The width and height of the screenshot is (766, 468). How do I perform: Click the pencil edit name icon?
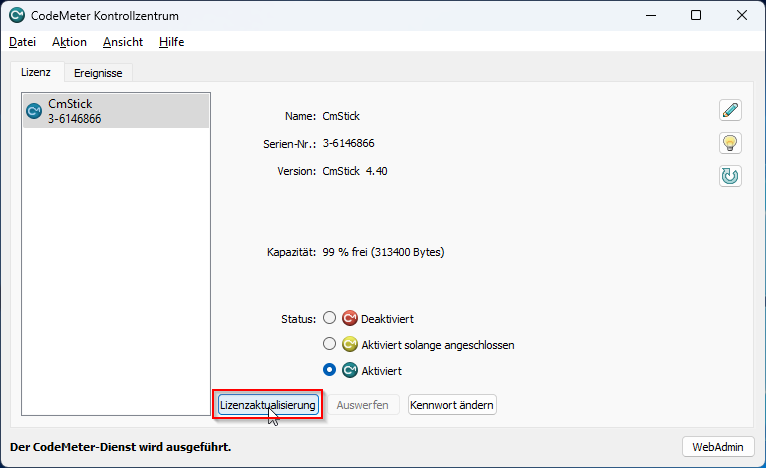(x=730, y=110)
